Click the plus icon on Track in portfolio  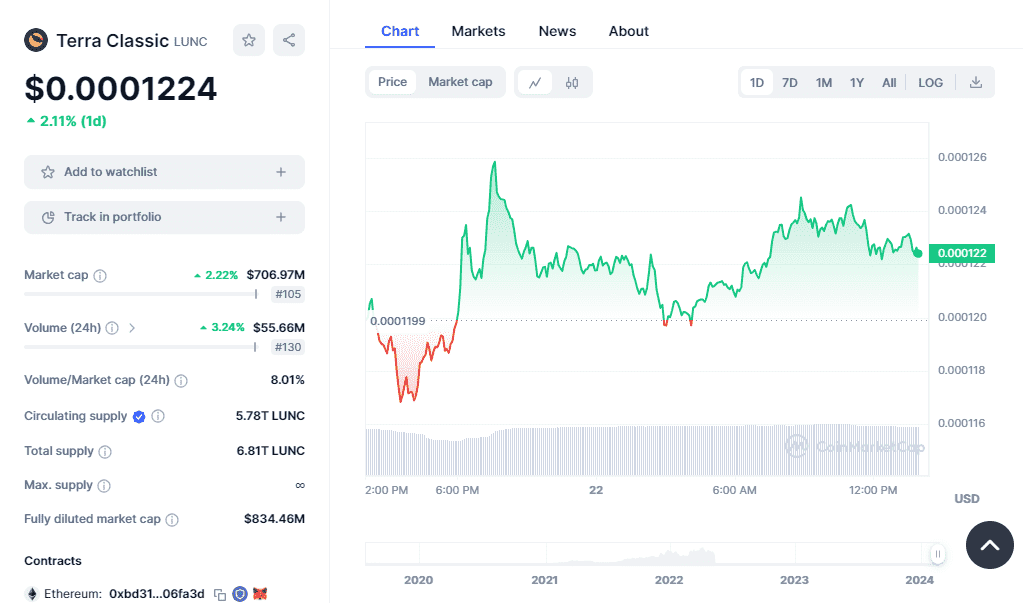pyautogui.click(x=281, y=217)
